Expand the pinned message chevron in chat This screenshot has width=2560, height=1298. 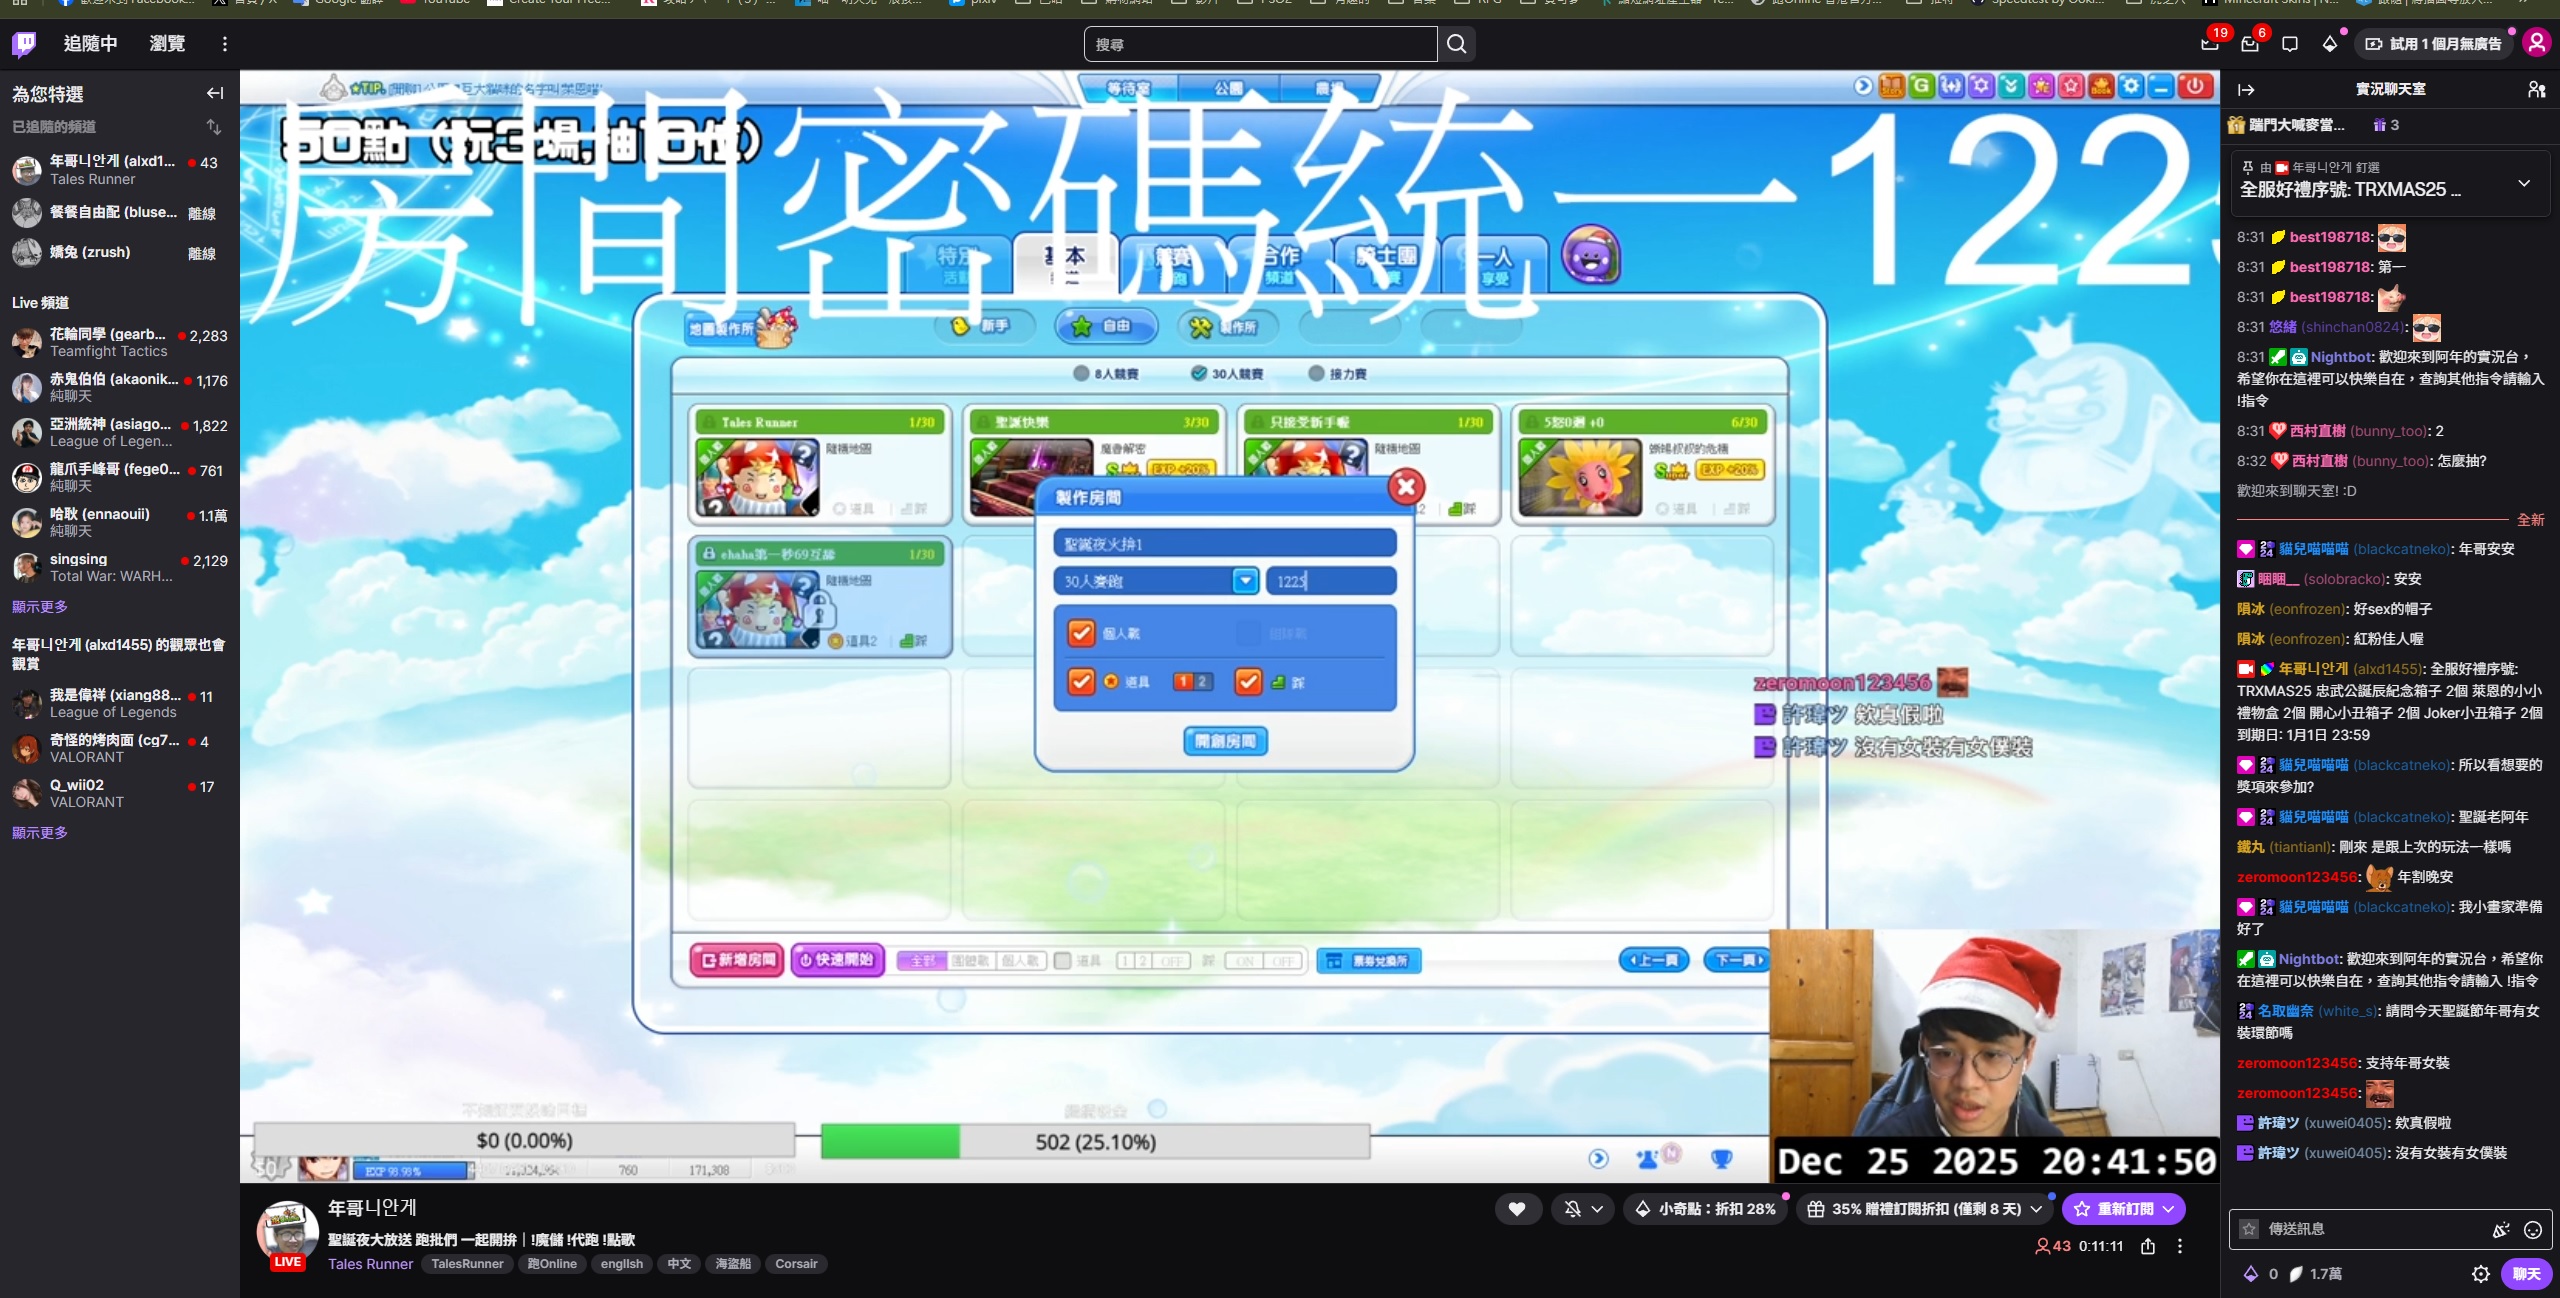(2524, 184)
